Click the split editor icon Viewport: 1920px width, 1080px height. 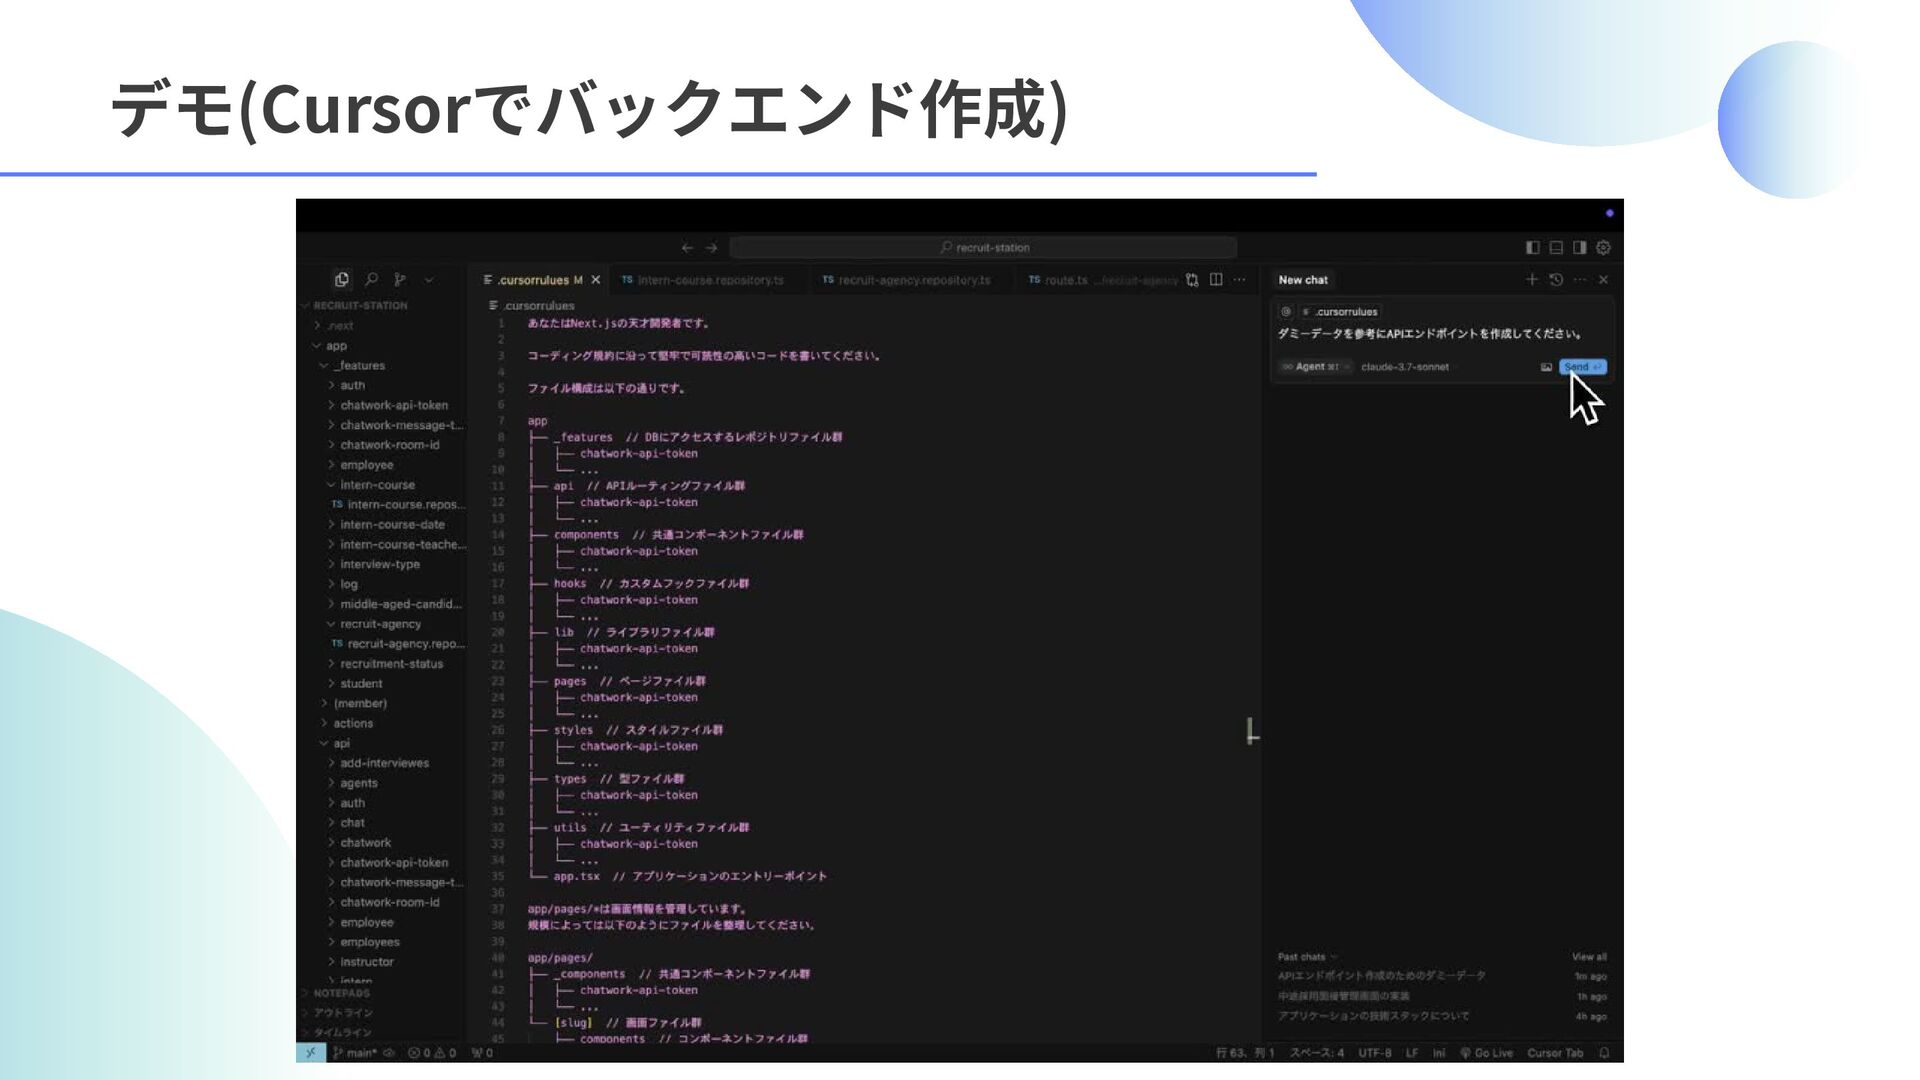pos(1216,280)
